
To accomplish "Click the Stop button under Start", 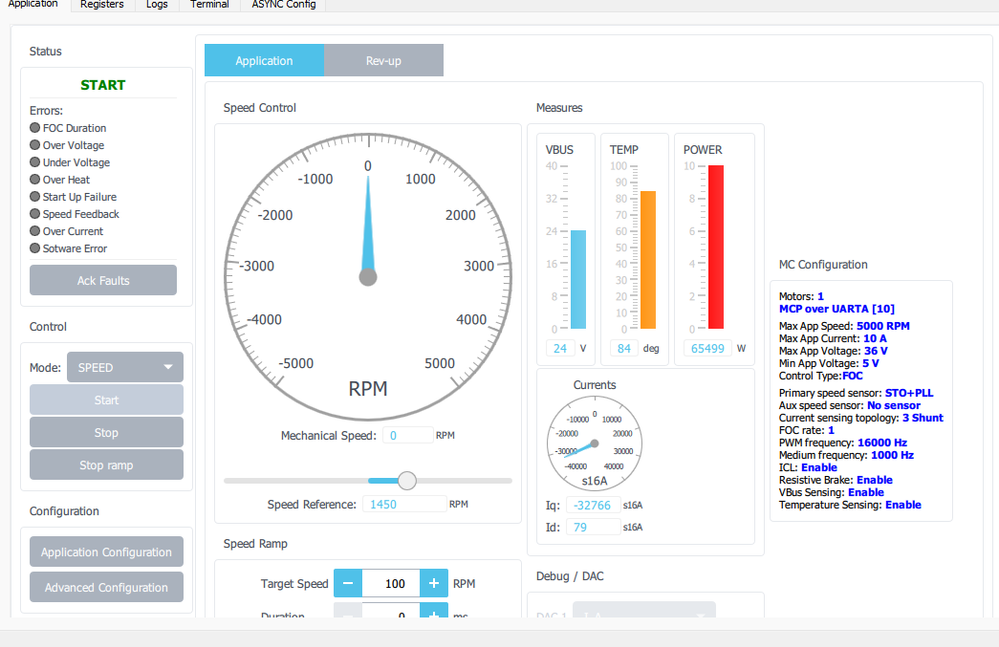I will (x=106, y=432).
